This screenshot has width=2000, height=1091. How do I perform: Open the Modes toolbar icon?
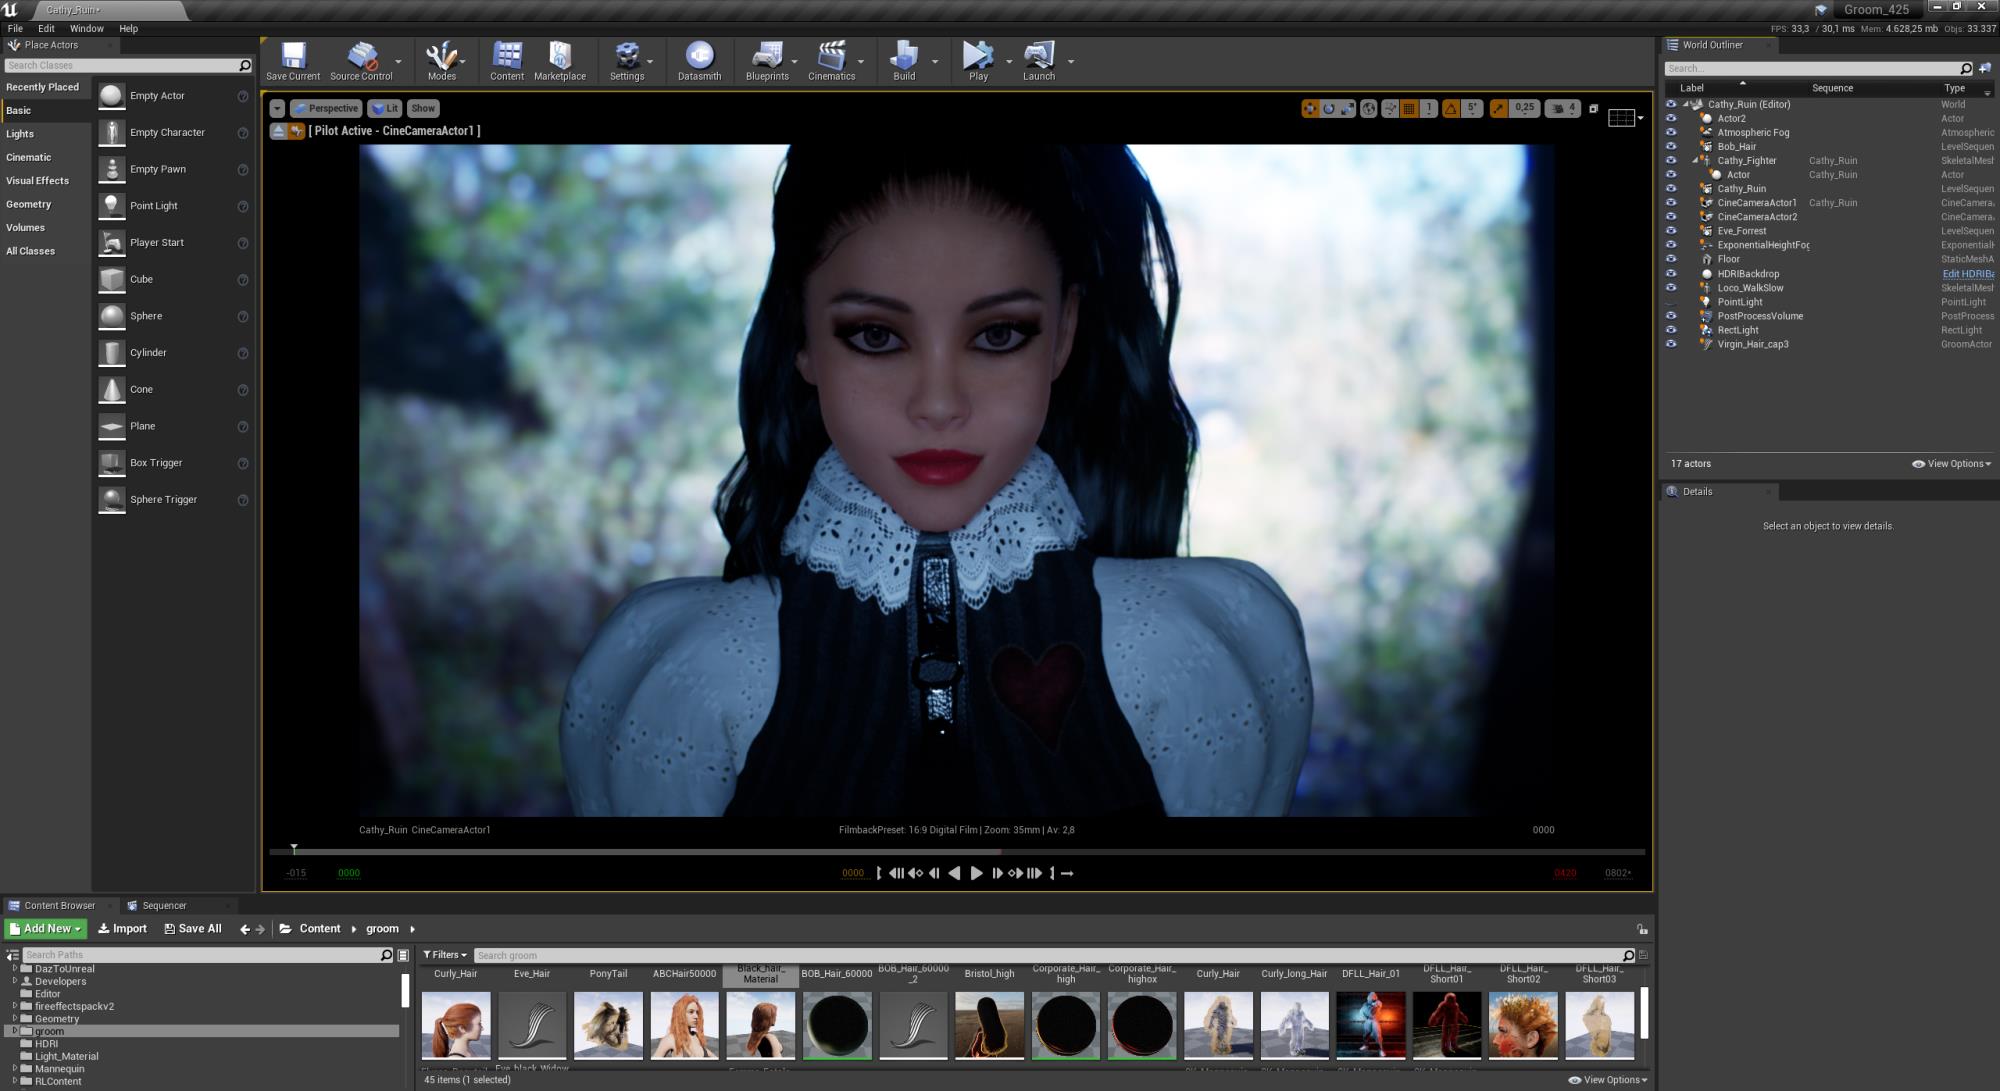(441, 60)
